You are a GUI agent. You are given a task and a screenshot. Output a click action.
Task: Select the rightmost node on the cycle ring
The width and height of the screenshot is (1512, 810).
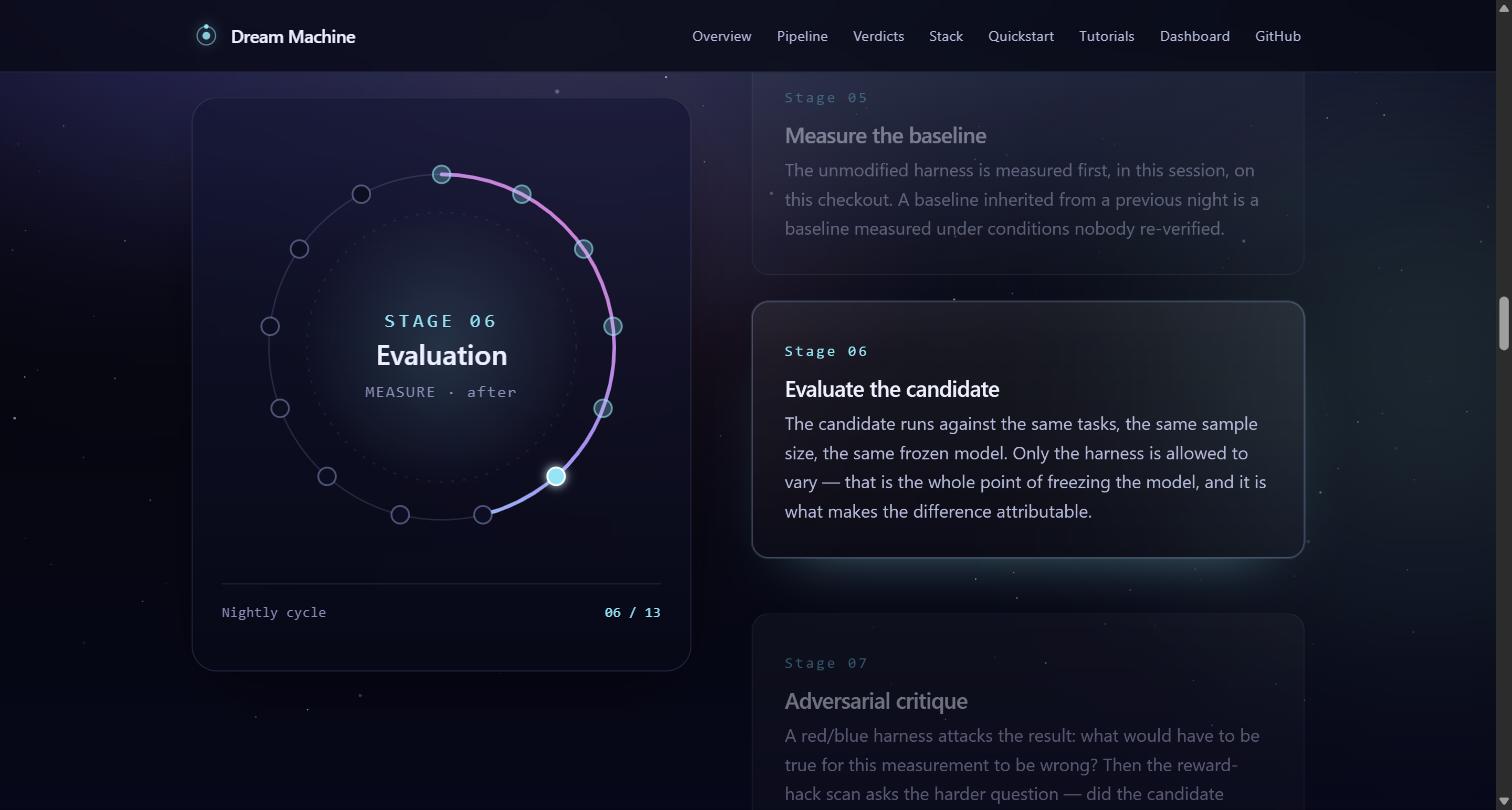pos(613,326)
